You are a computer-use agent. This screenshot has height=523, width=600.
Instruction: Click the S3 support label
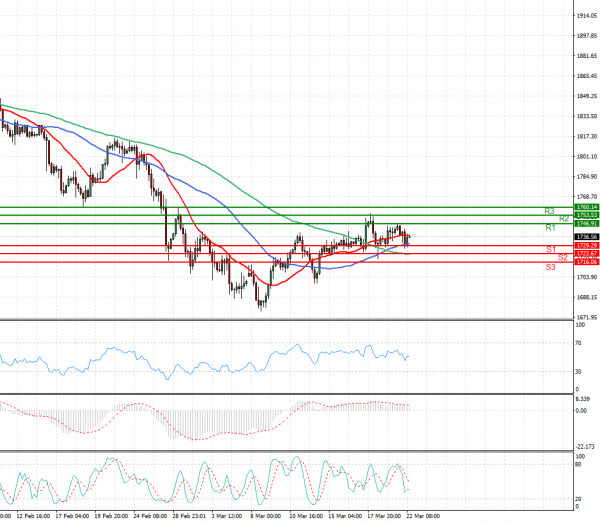[x=550, y=267]
